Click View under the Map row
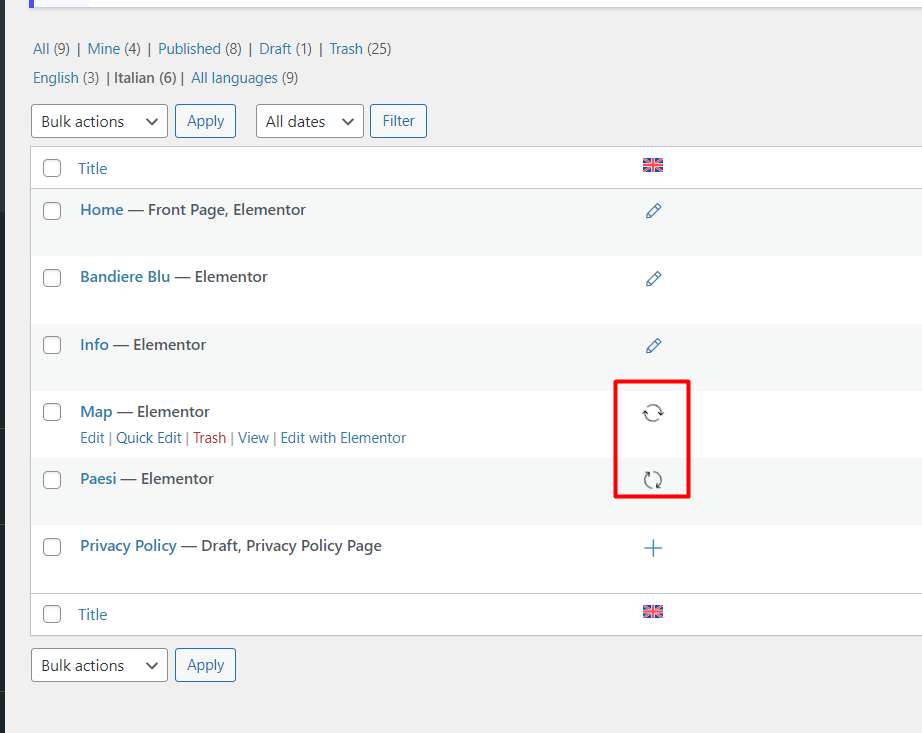This screenshot has width=922, height=733. tap(253, 438)
